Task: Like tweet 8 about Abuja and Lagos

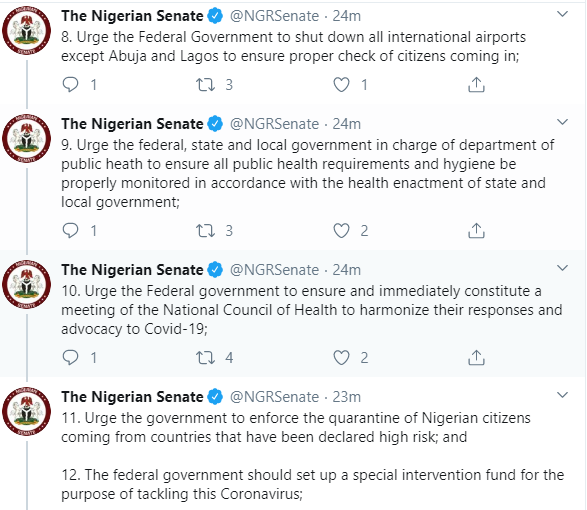Action: coord(341,85)
